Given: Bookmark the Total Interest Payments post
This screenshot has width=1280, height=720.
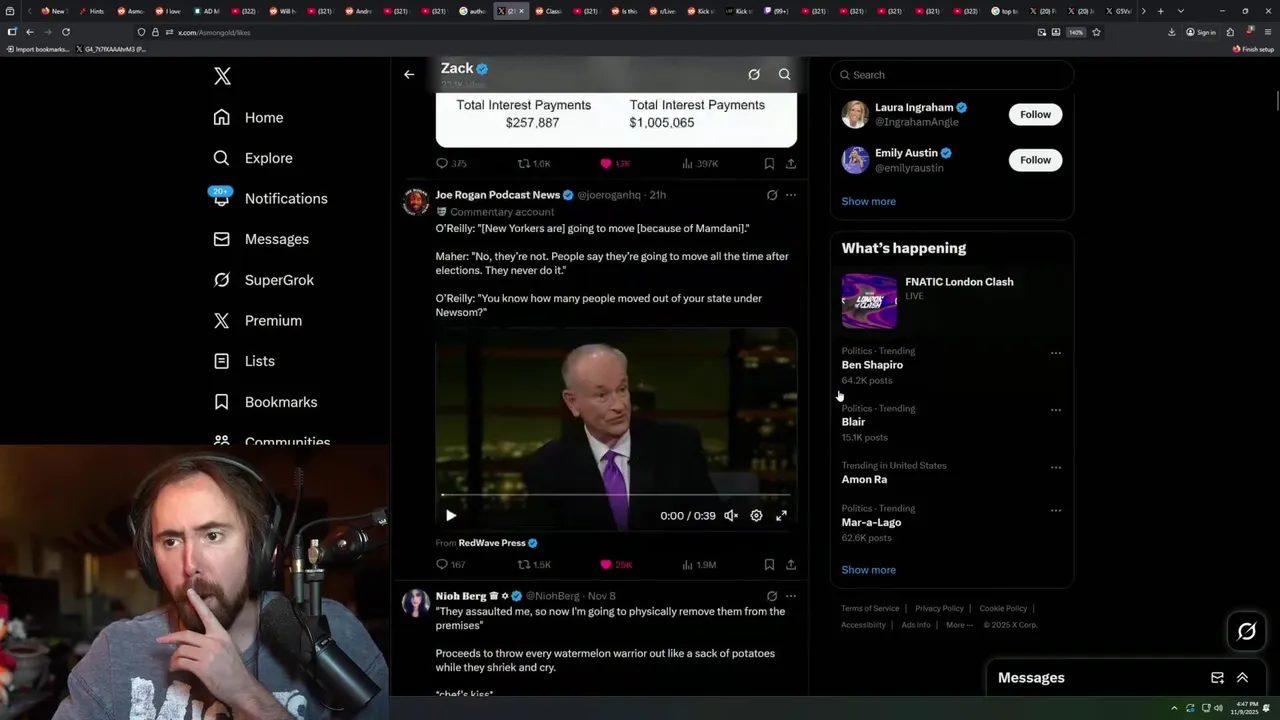Looking at the screenshot, I should click(x=769, y=163).
